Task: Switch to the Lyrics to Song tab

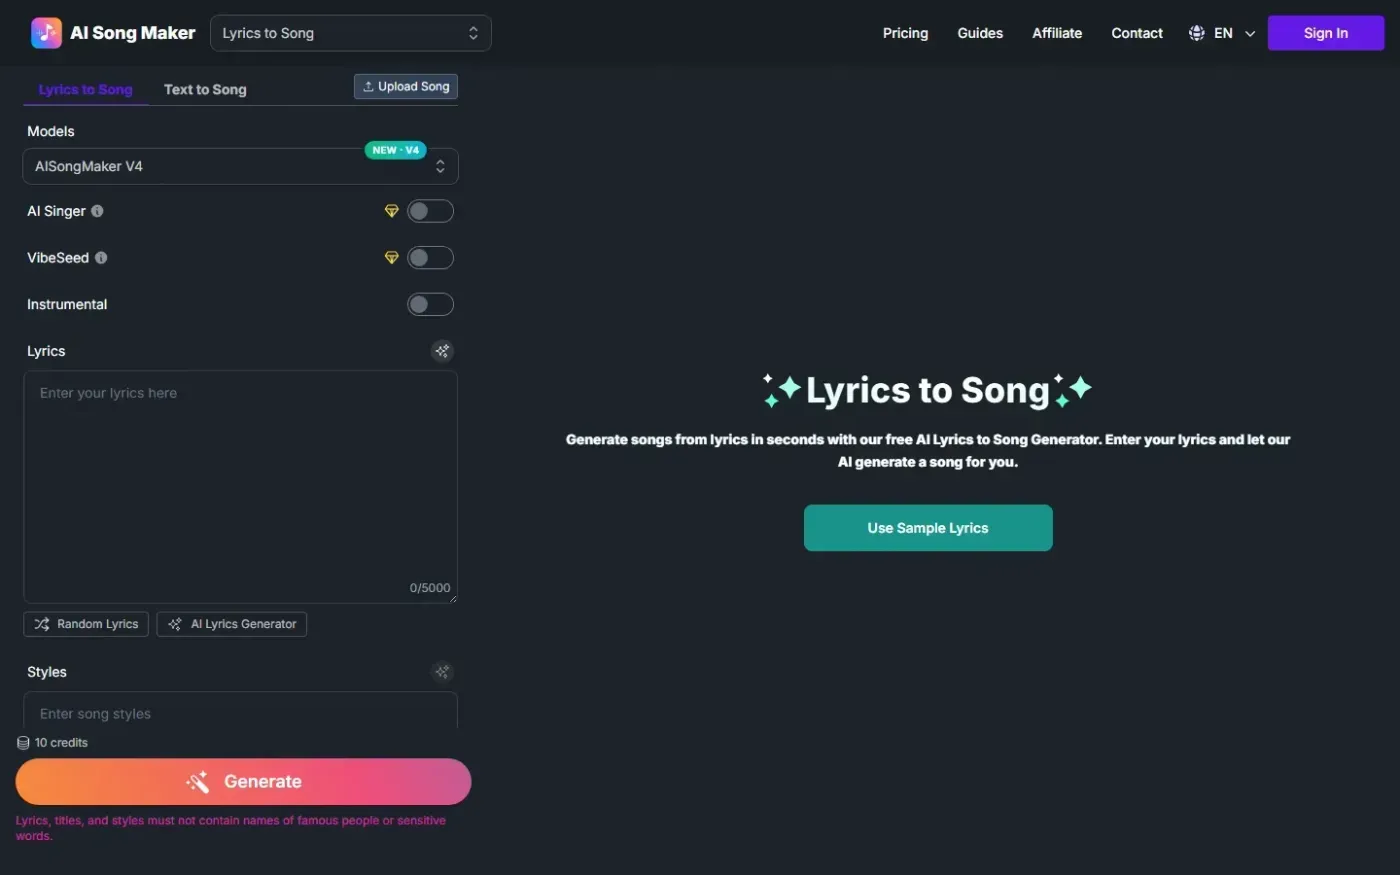Action: click(x=86, y=89)
